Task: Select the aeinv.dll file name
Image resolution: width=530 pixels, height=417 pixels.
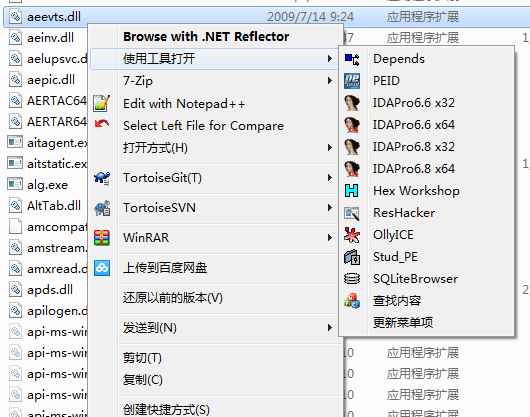Action: pyautogui.click(x=50, y=38)
